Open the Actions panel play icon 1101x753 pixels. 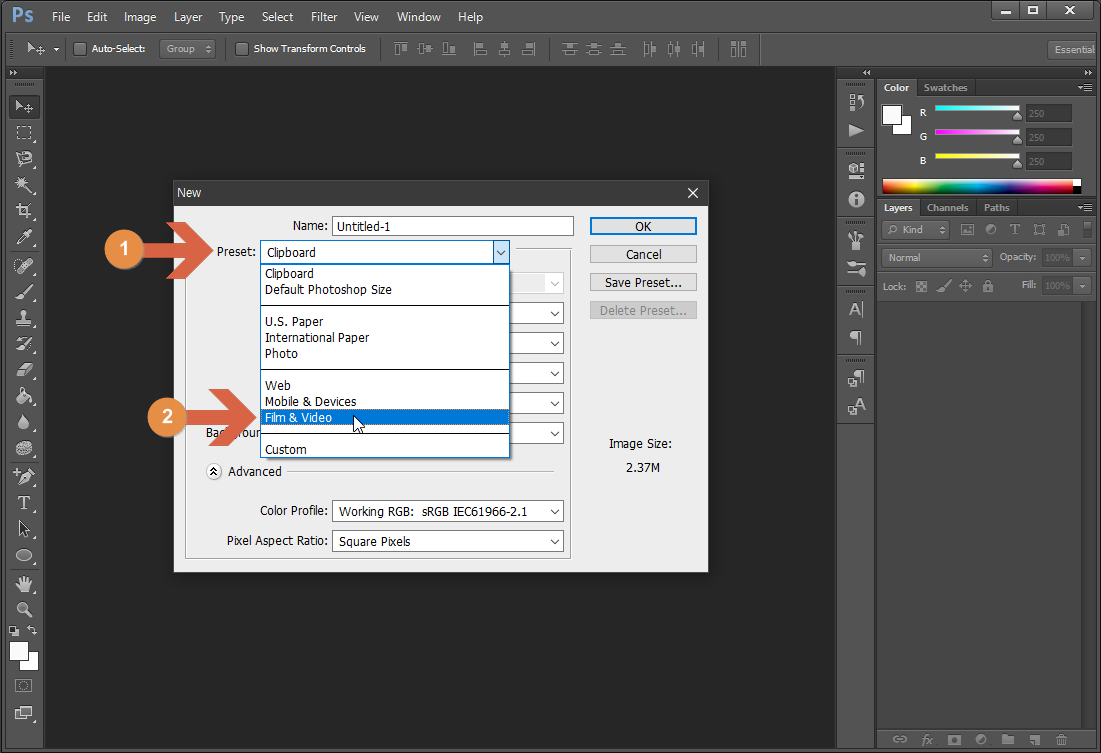tap(856, 130)
